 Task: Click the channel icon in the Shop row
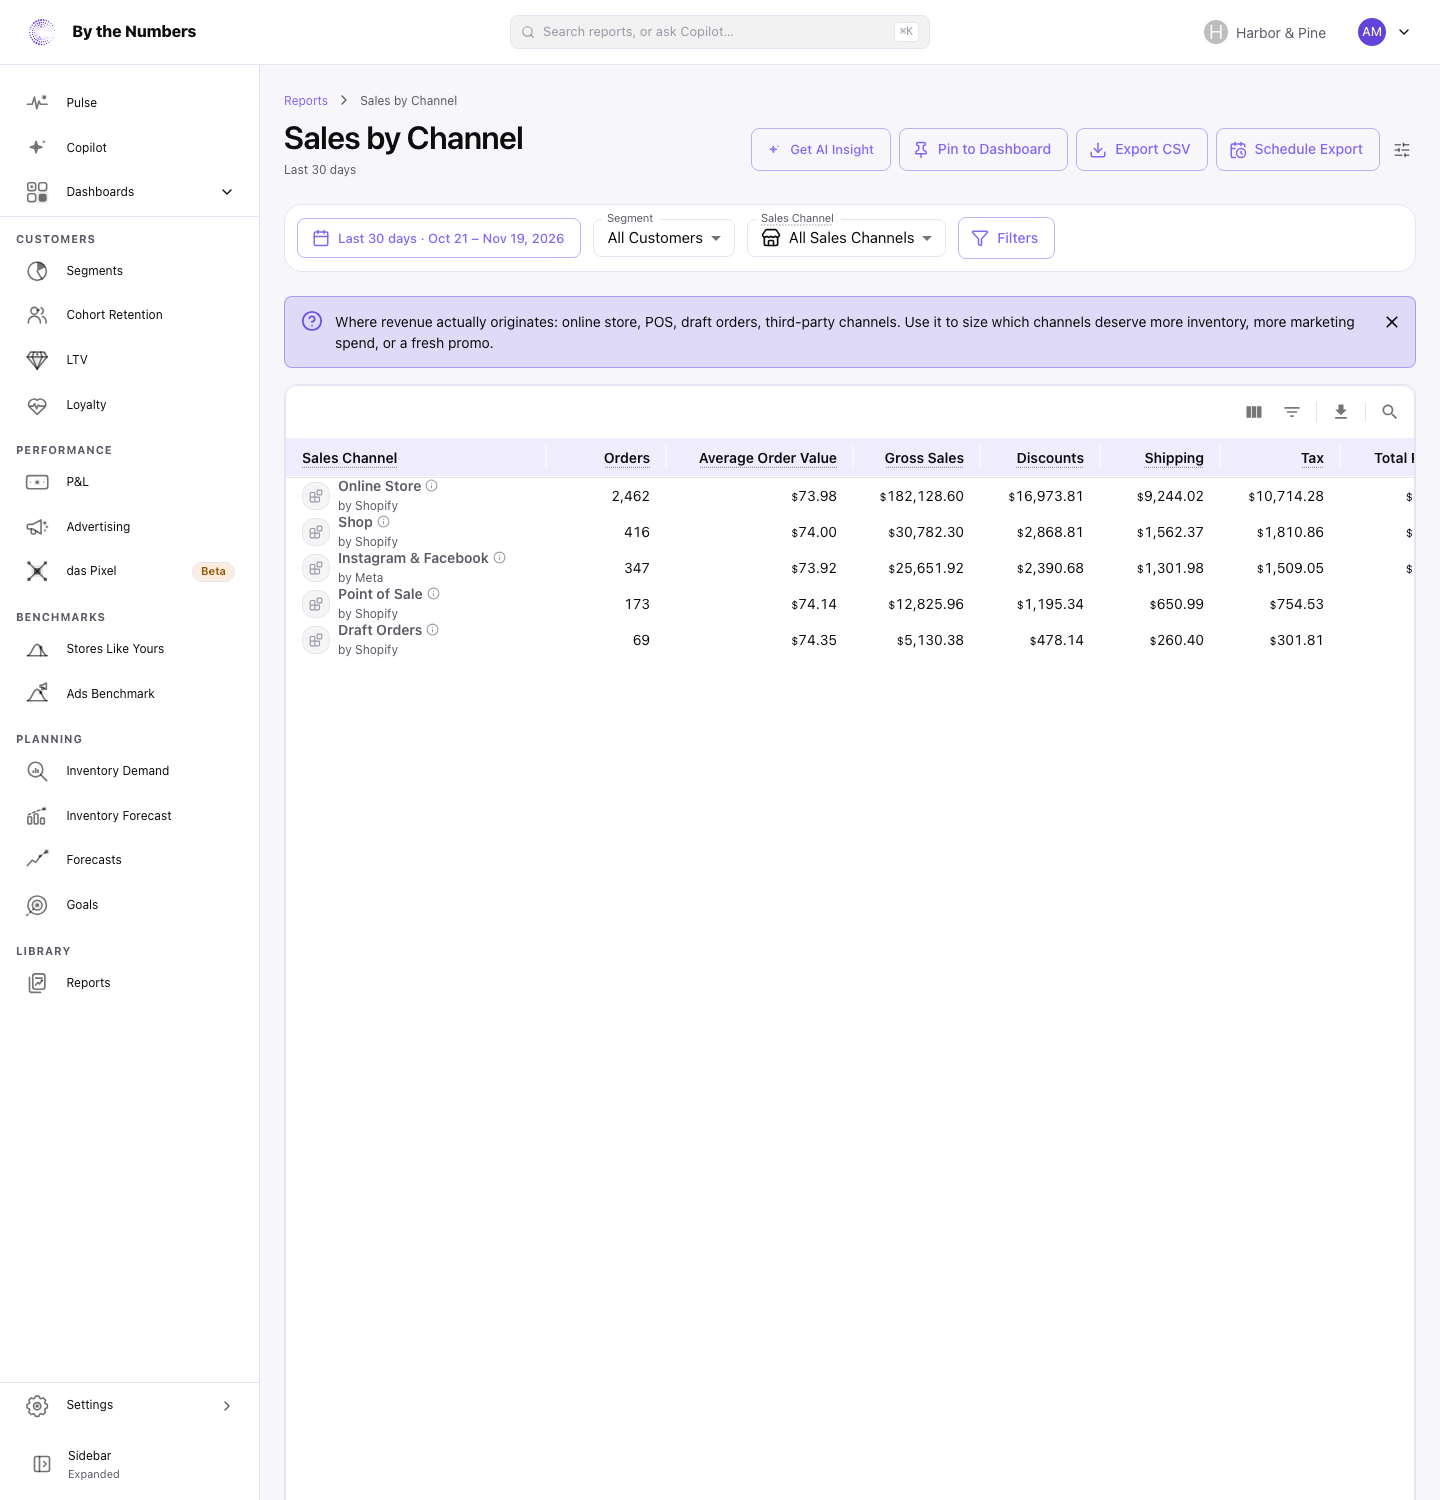[x=316, y=532]
